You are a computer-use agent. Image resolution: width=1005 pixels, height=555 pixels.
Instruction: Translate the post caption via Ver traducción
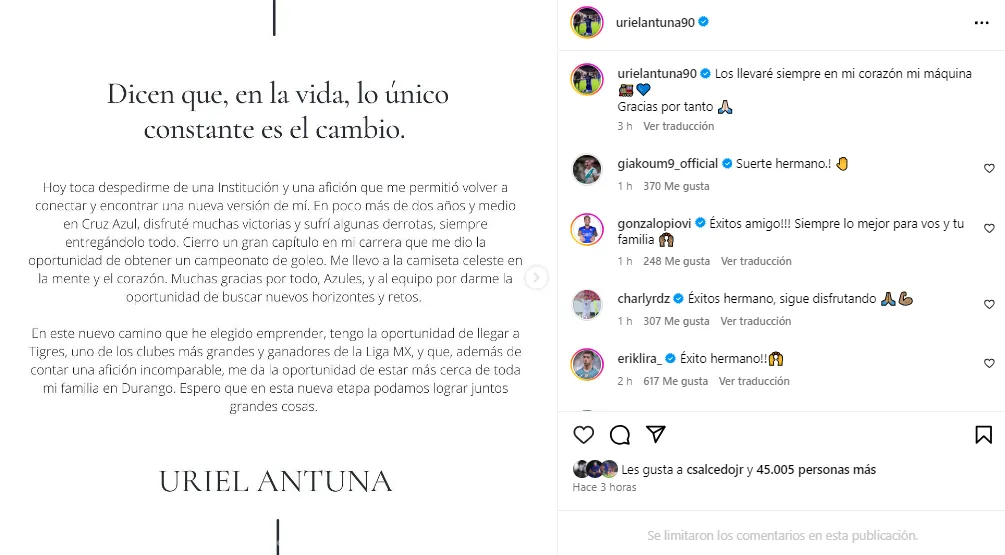(678, 126)
